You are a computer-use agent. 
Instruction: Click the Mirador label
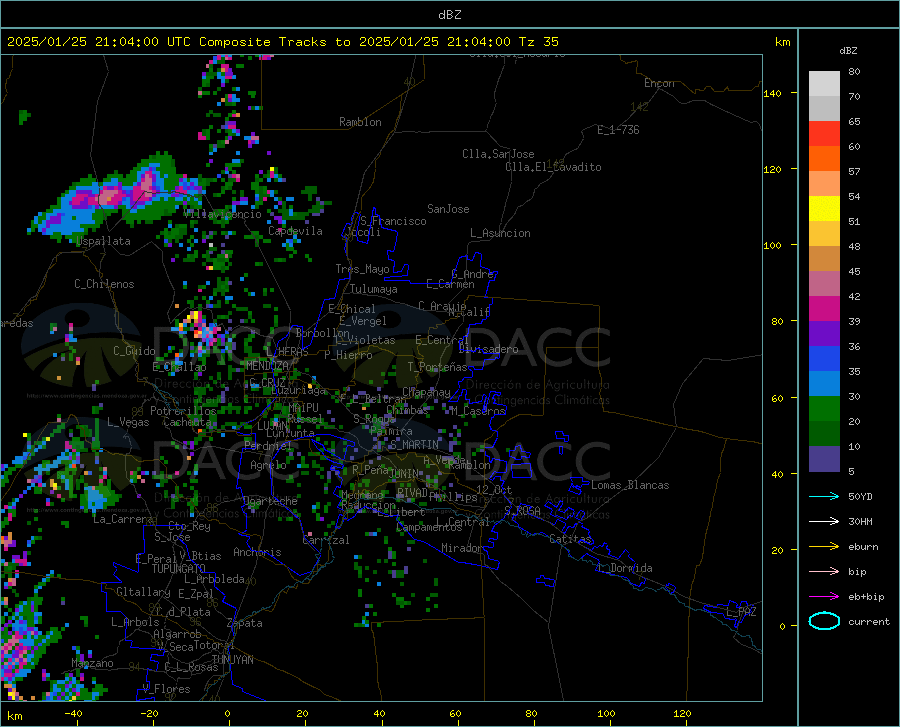(461, 548)
